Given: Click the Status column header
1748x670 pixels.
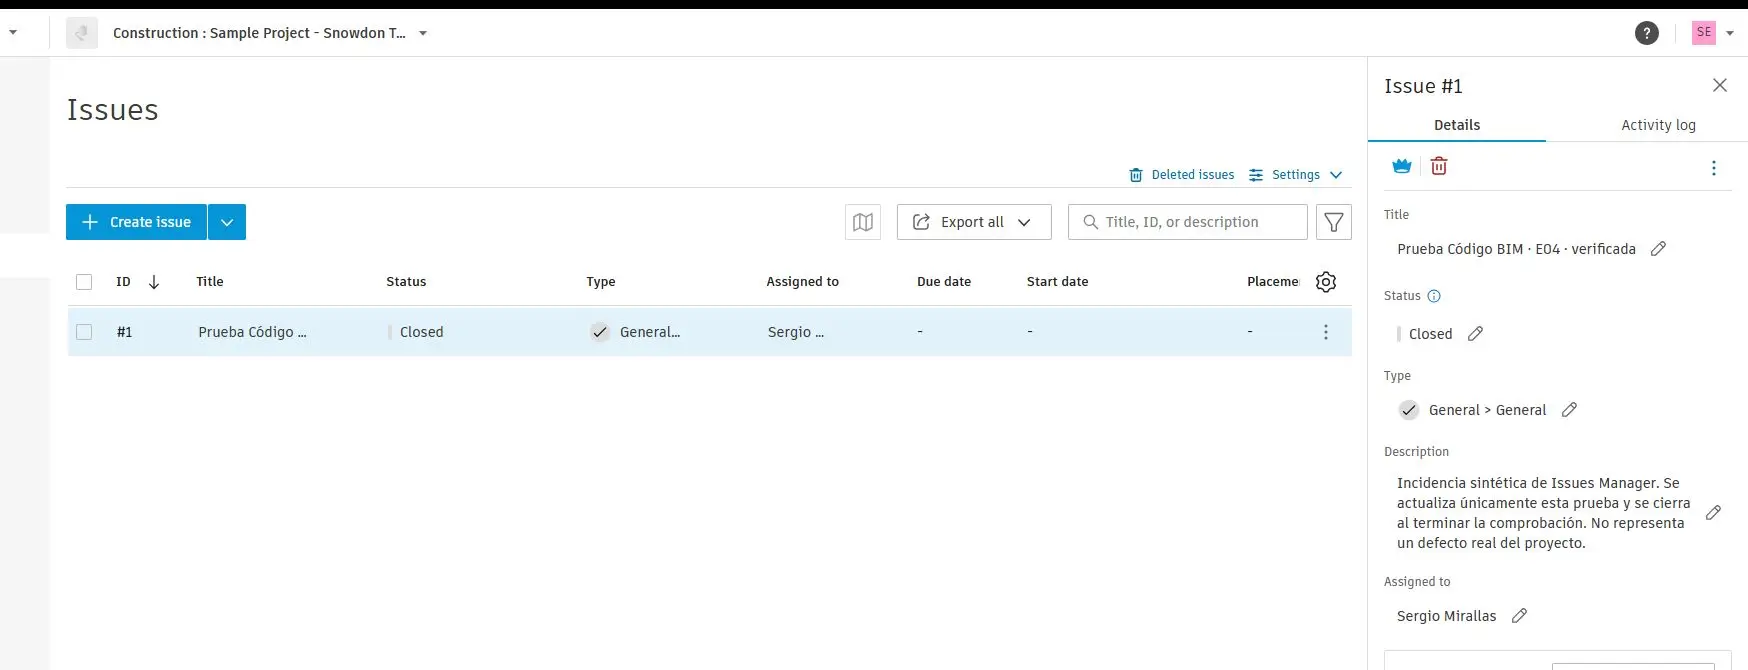Looking at the screenshot, I should click(x=406, y=282).
